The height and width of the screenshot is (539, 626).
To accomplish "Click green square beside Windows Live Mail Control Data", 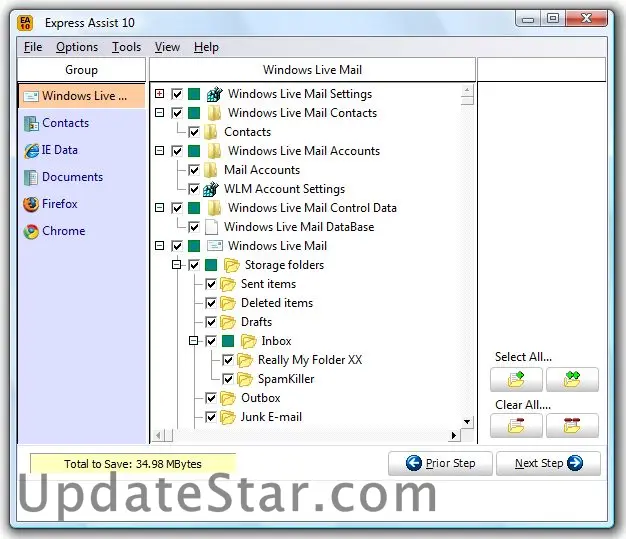I will click(x=194, y=208).
